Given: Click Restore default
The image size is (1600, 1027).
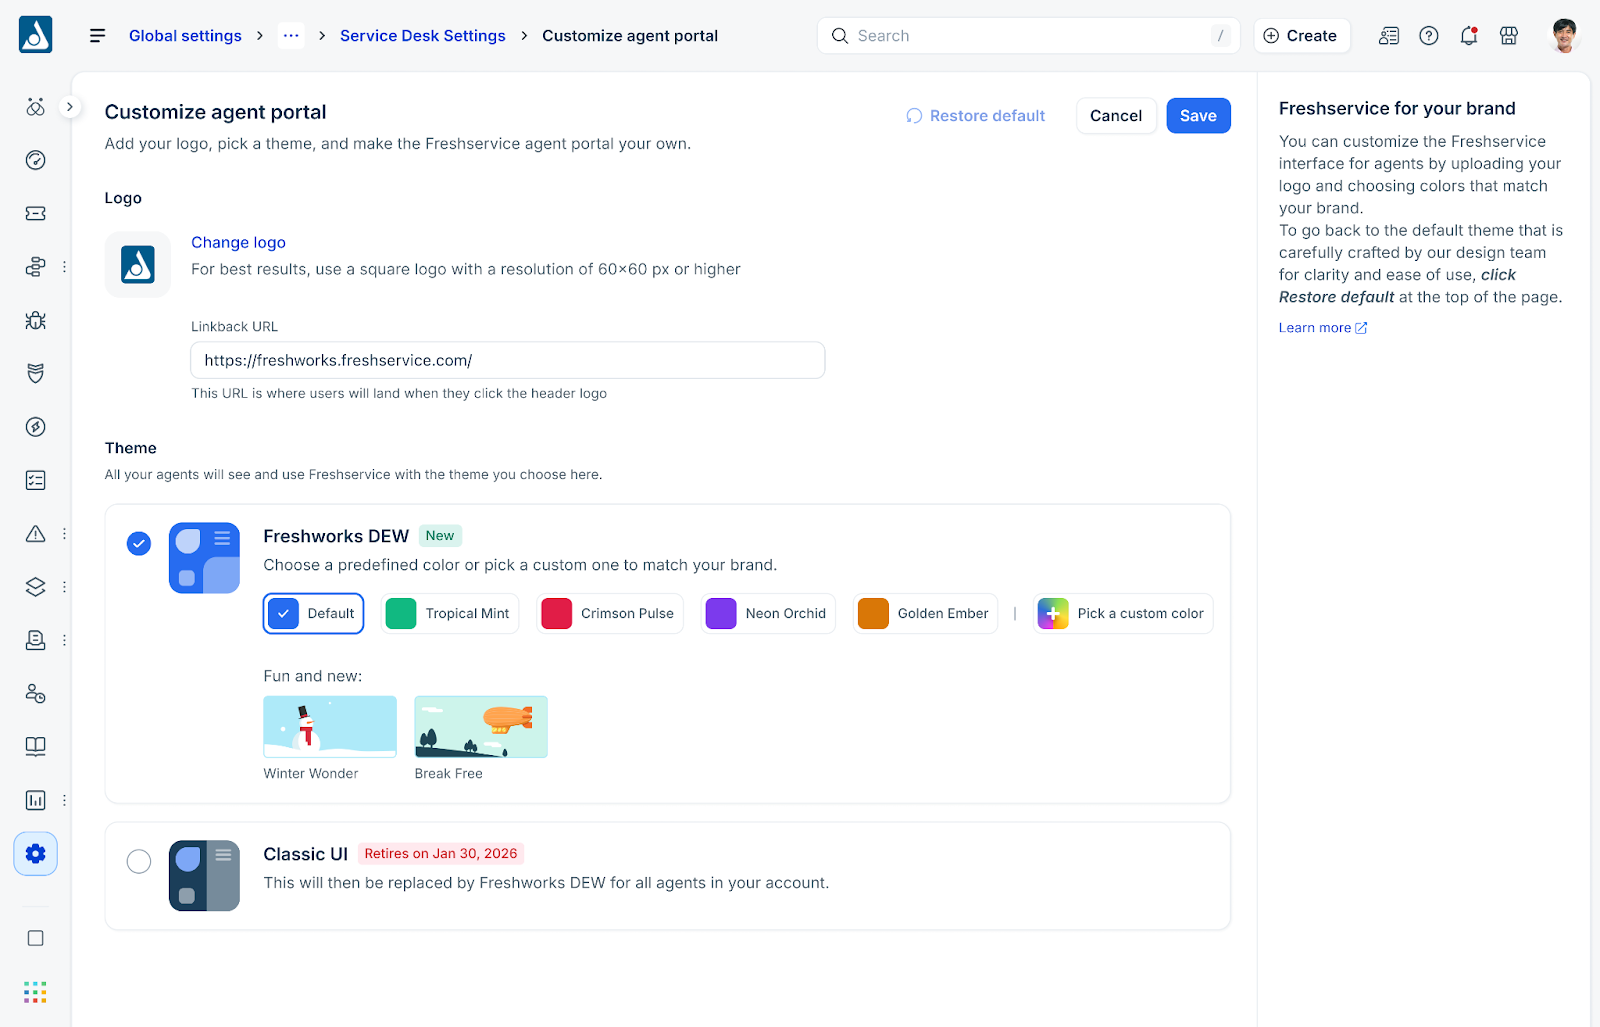Looking at the screenshot, I should tap(975, 116).
